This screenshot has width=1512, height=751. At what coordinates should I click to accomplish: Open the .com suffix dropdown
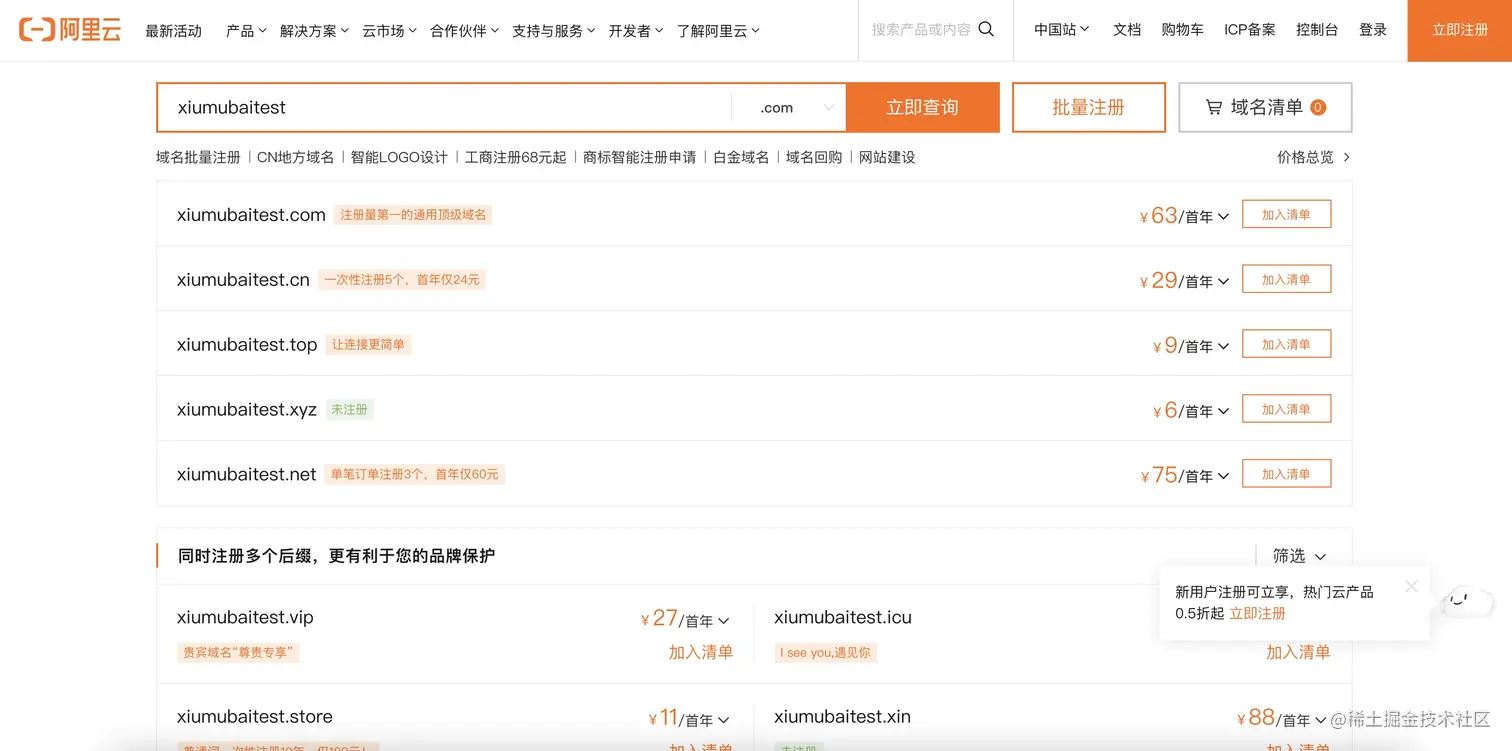coord(789,107)
